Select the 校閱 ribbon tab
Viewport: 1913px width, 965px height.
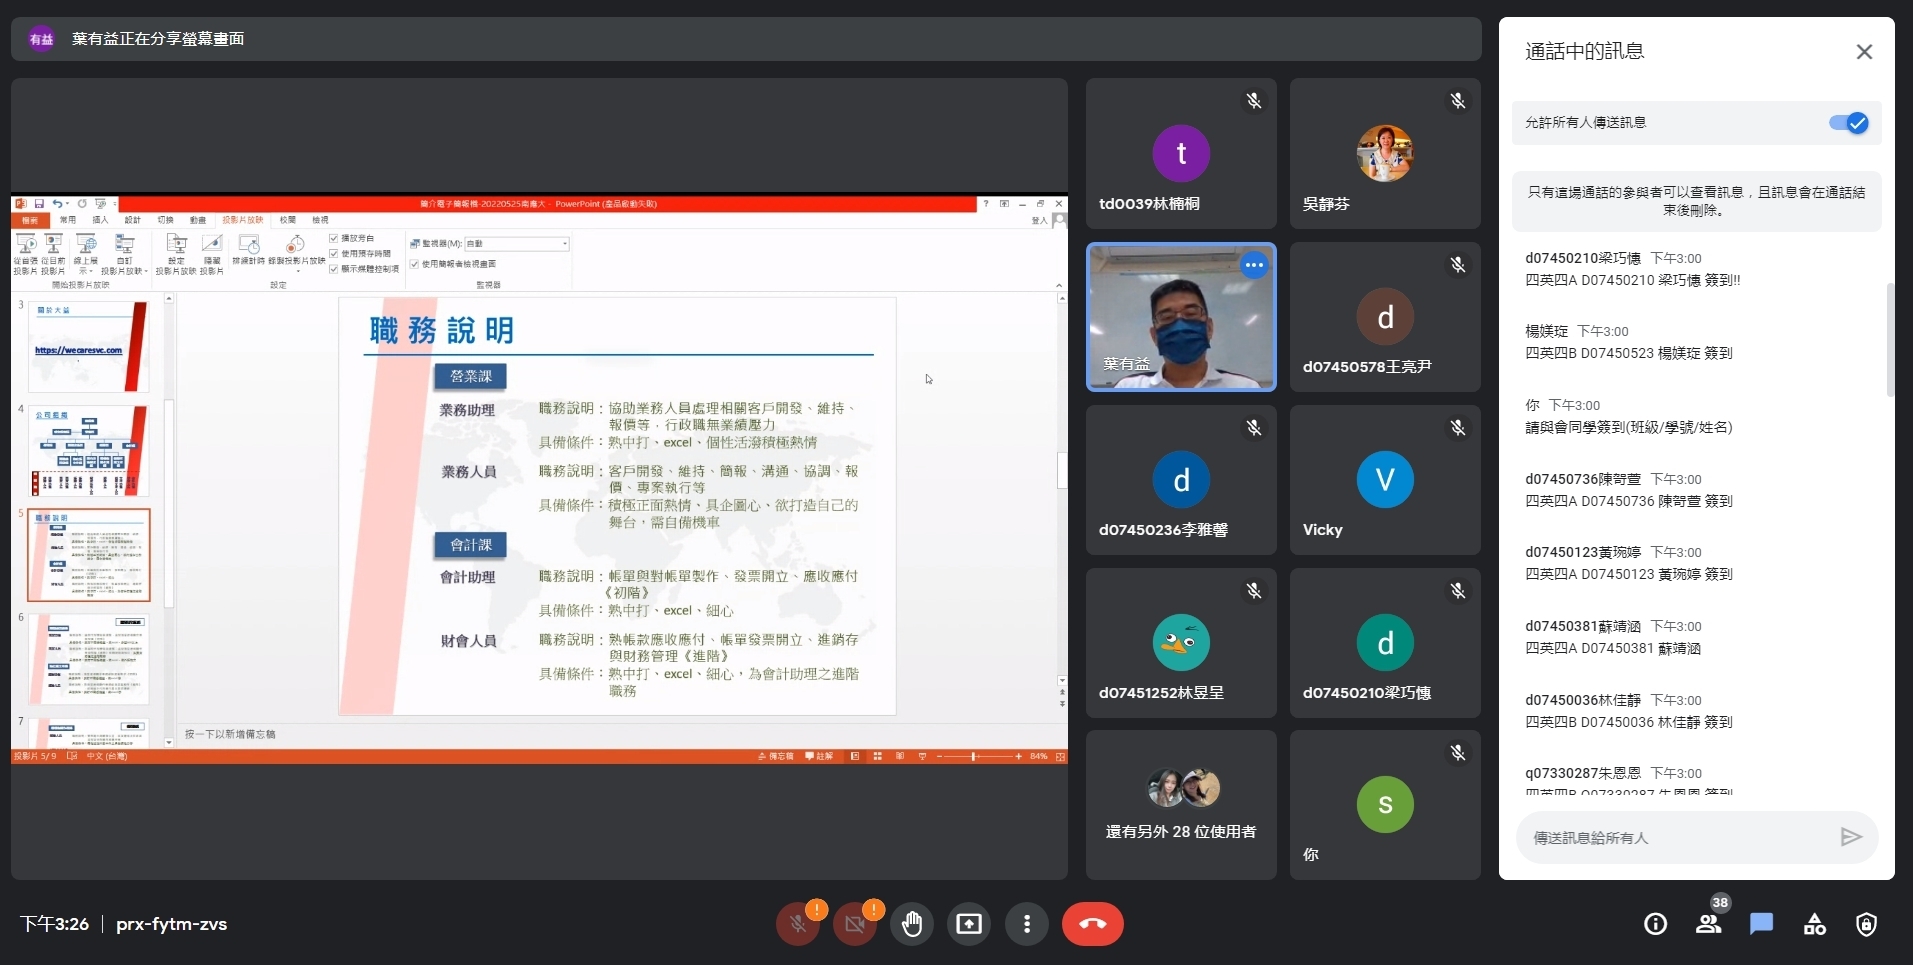(288, 220)
